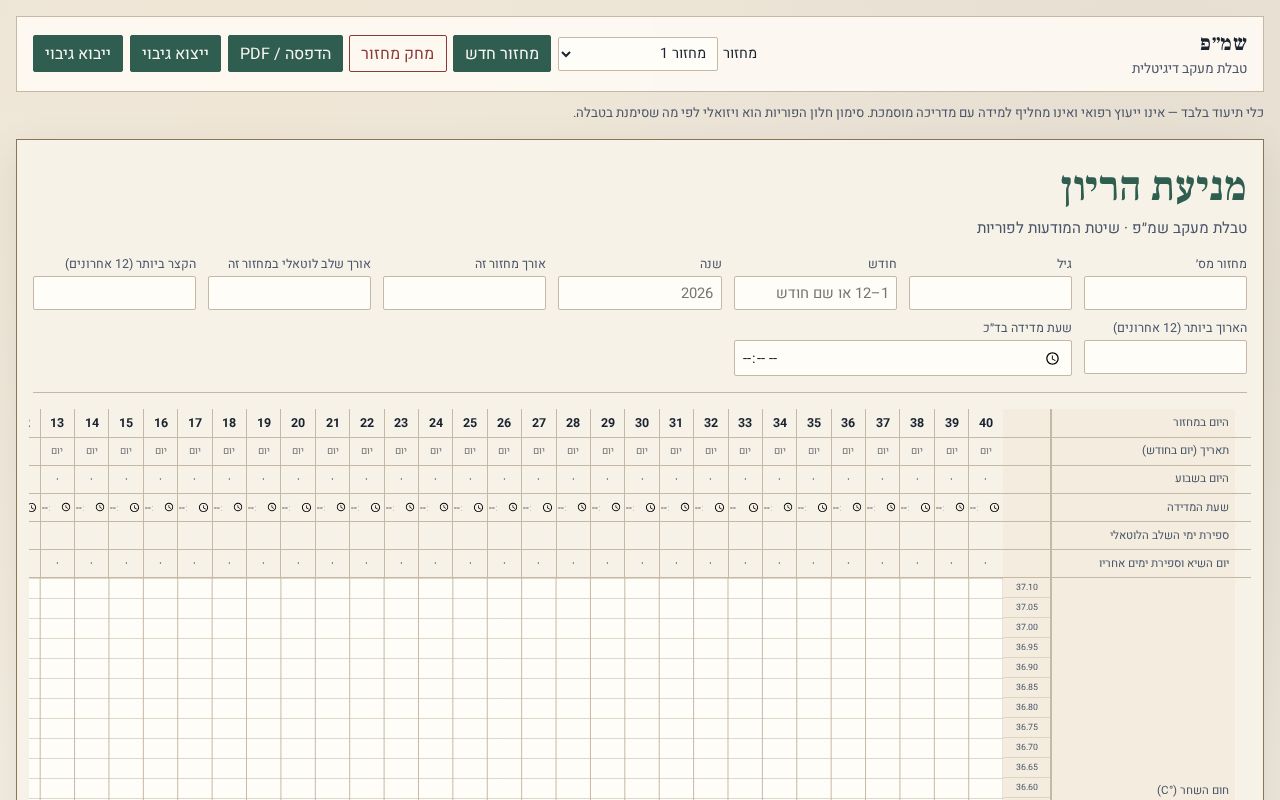Click the date cell for day 40
The height and width of the screenshot is (800, 1280).
coord(986,451)
